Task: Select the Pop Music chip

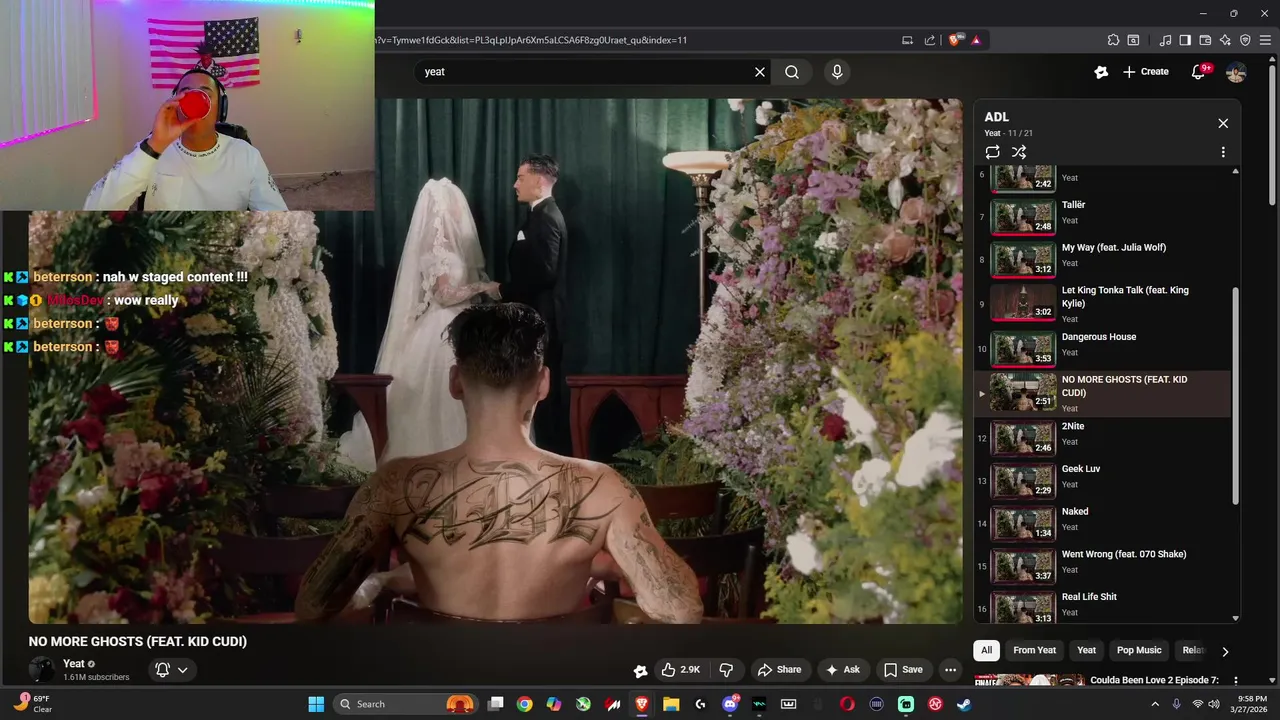Action: tap(1139, 650)
